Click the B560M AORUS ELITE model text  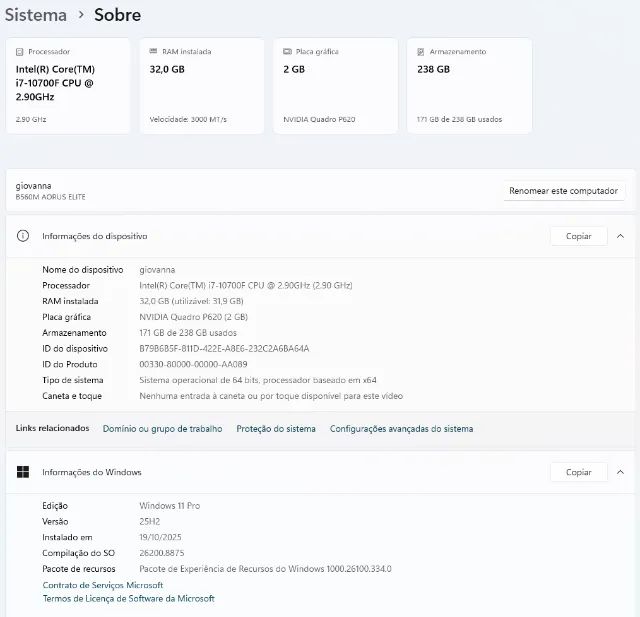pos(51,197)
